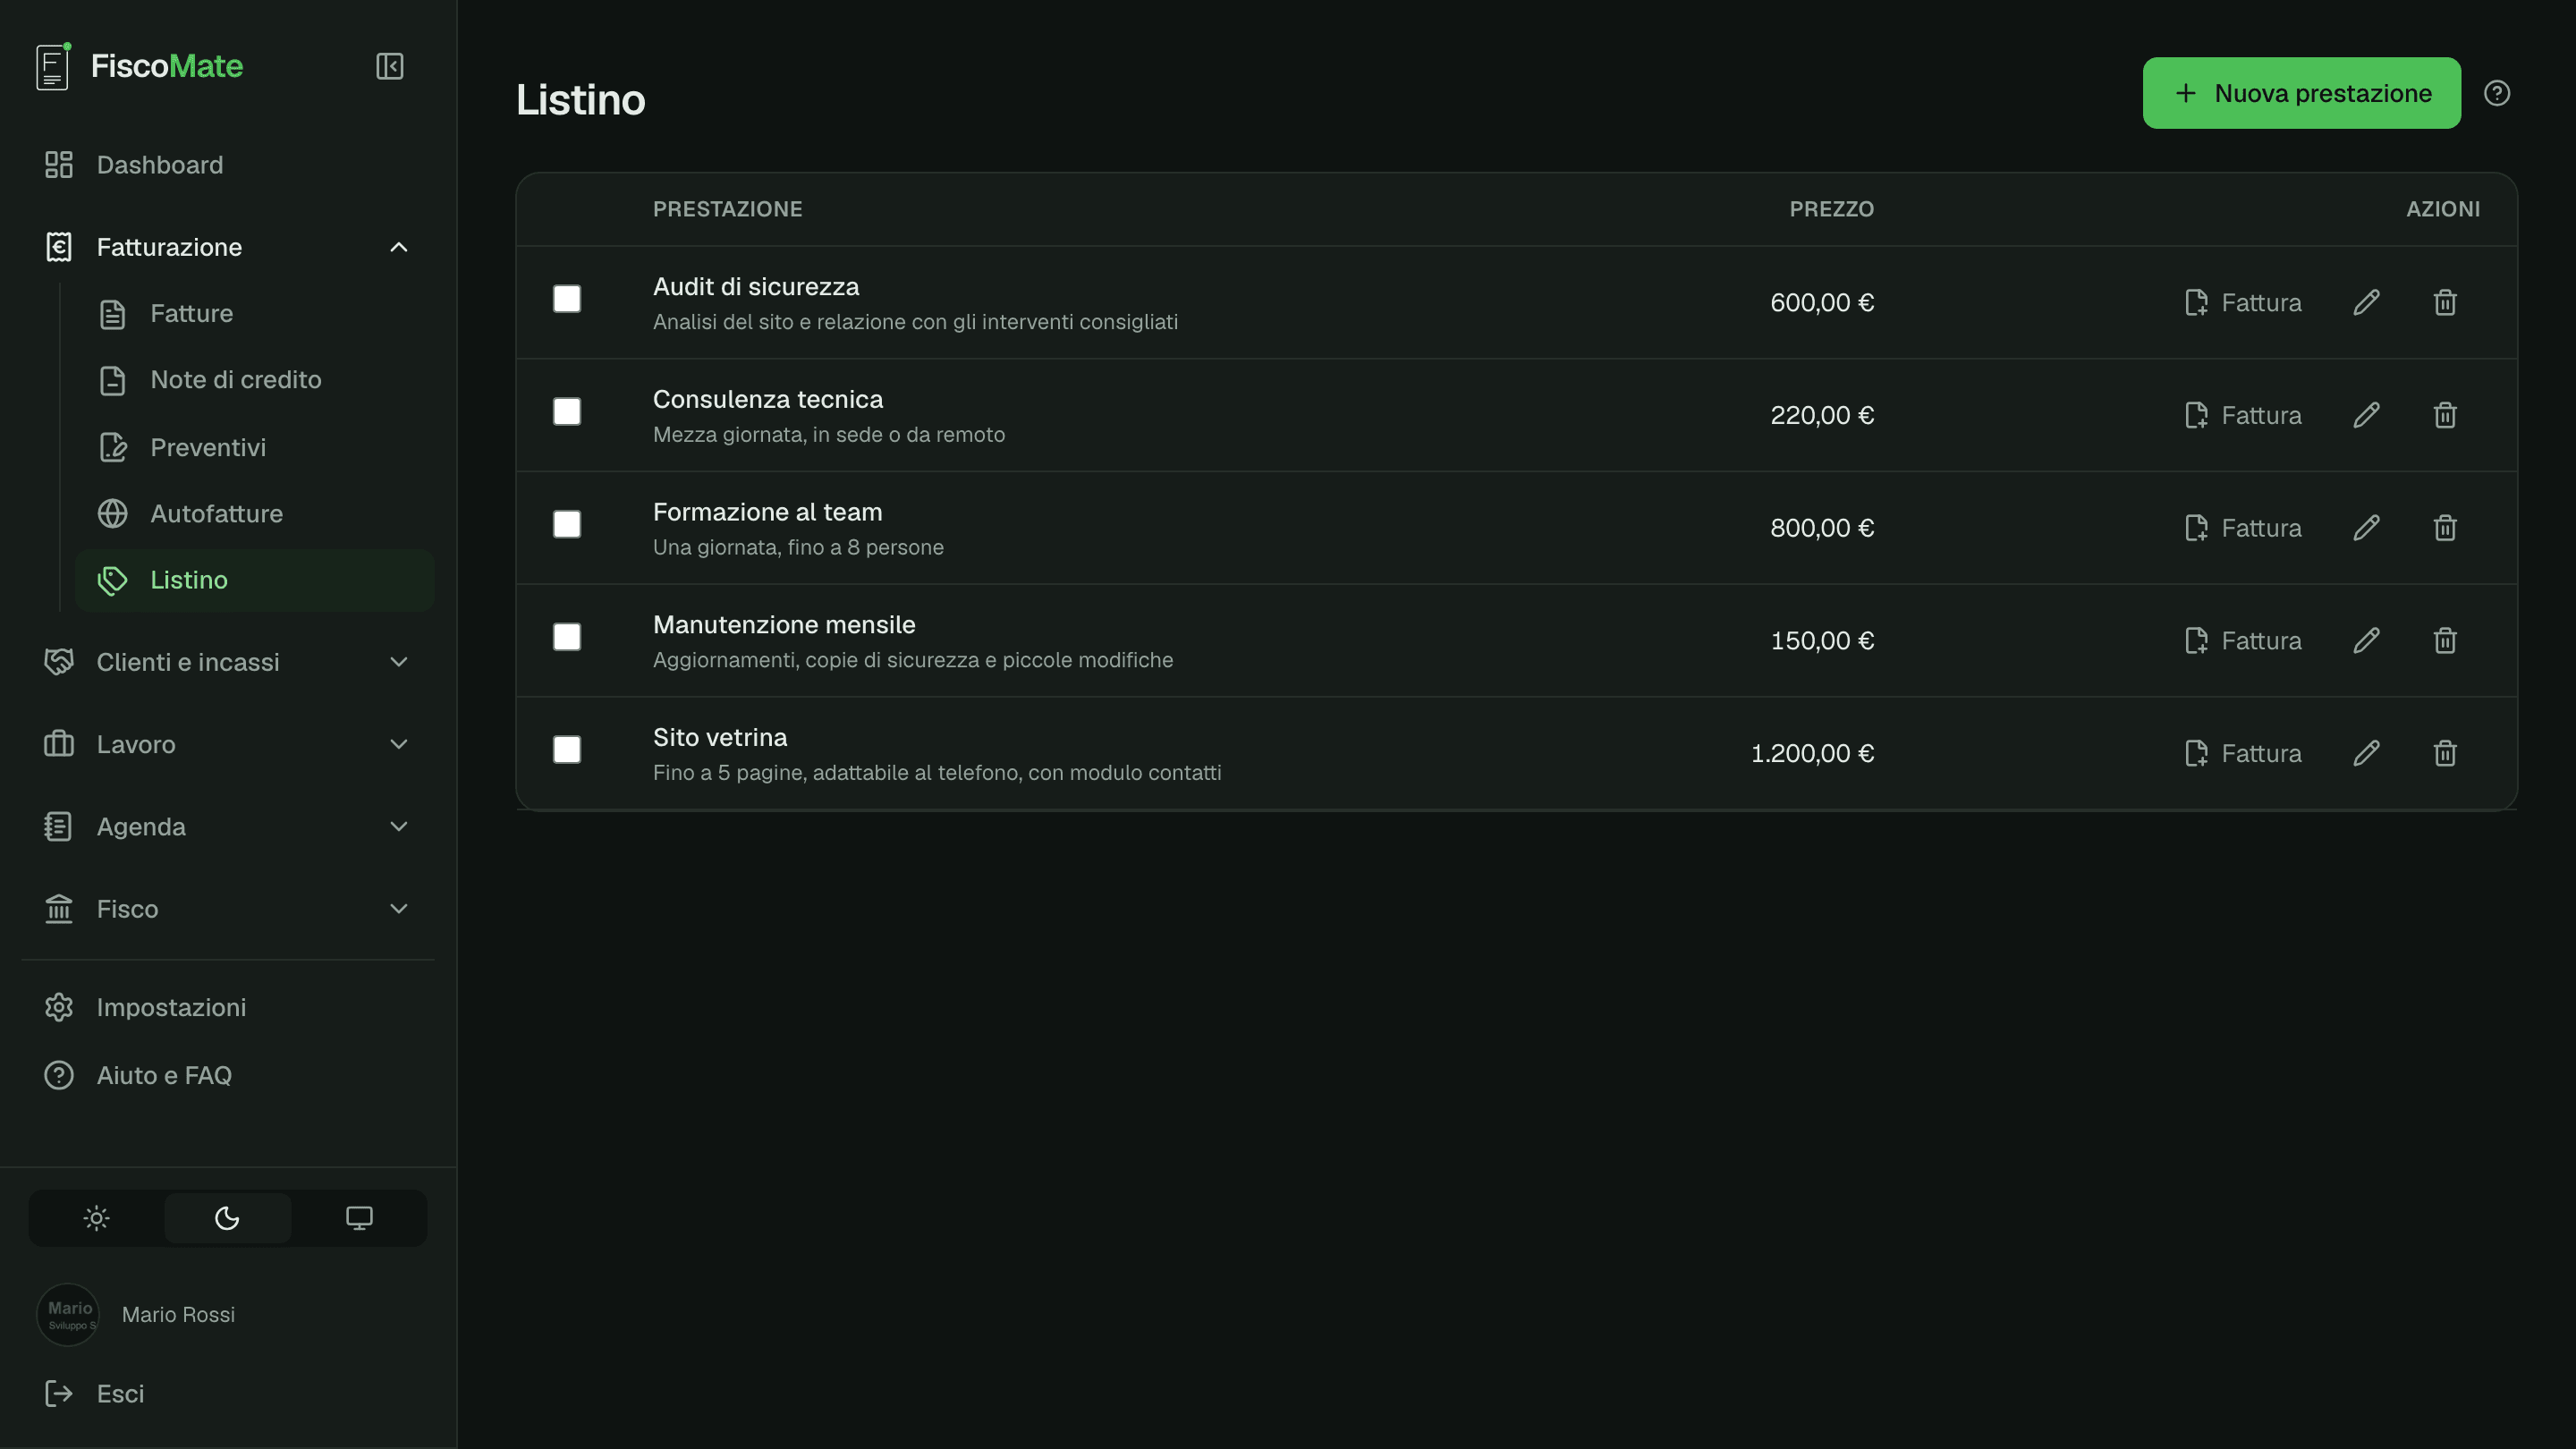Select system theme monitor icon
This screenshot has width=2576, height=1449.
pos(359,1218)
